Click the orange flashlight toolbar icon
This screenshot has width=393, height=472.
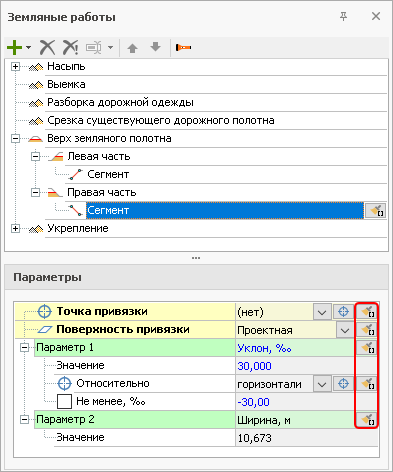tap(183, 47)
